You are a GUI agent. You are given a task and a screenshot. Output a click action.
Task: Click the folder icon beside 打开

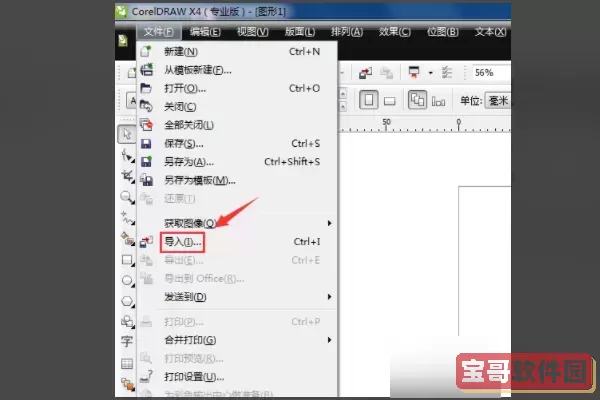(x=146, y=88)
